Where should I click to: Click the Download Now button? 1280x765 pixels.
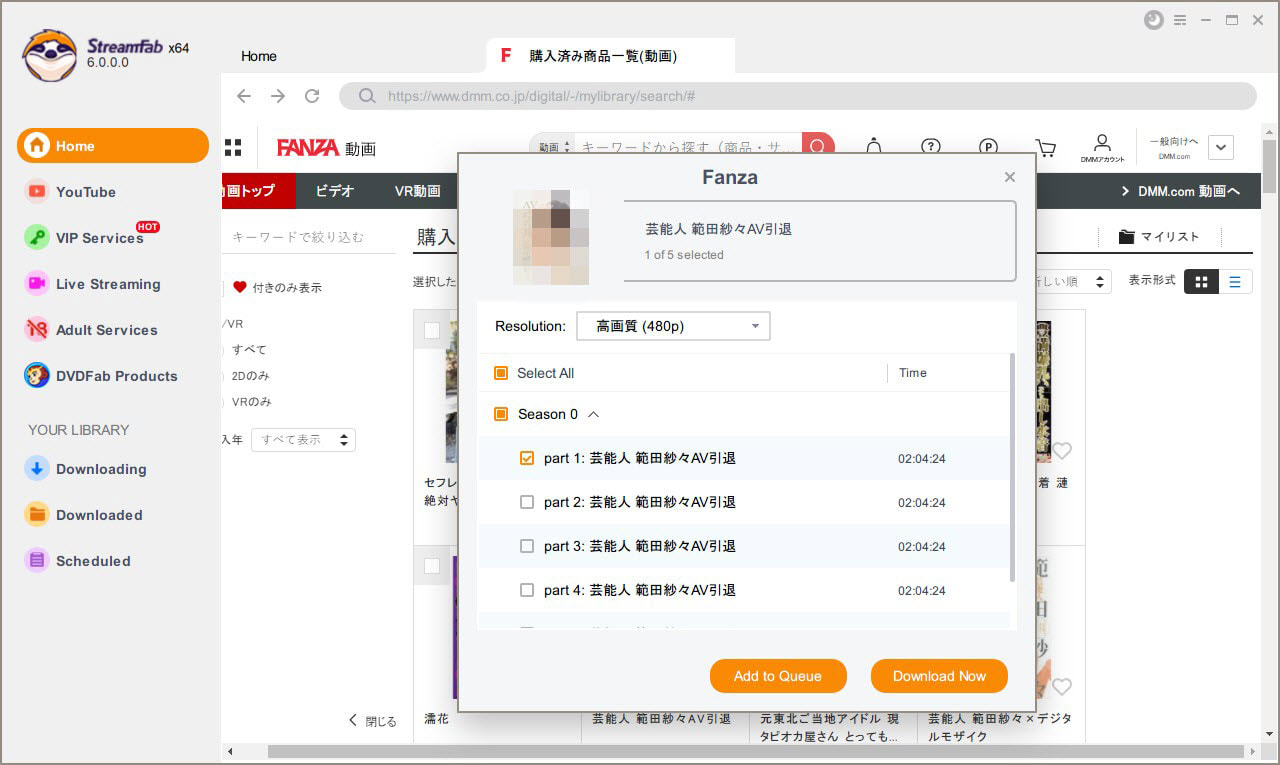[x=939, y=676]
